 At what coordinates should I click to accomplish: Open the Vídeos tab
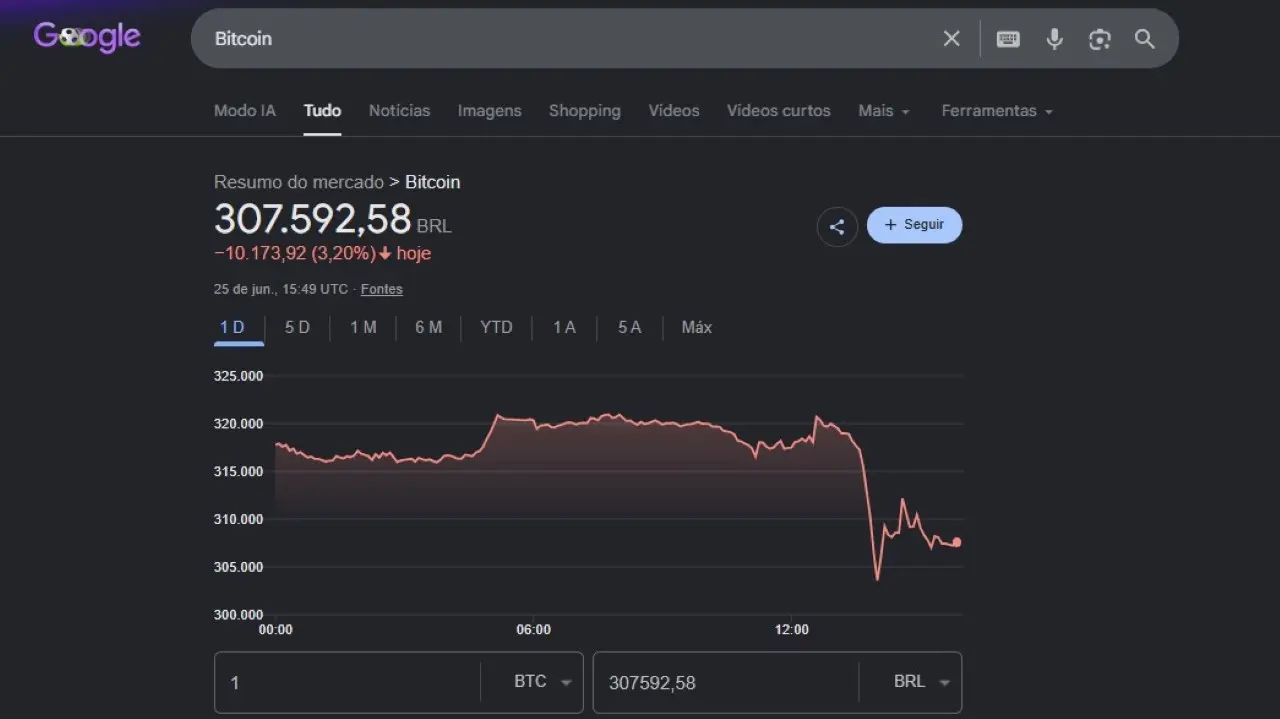pos(674,111)
